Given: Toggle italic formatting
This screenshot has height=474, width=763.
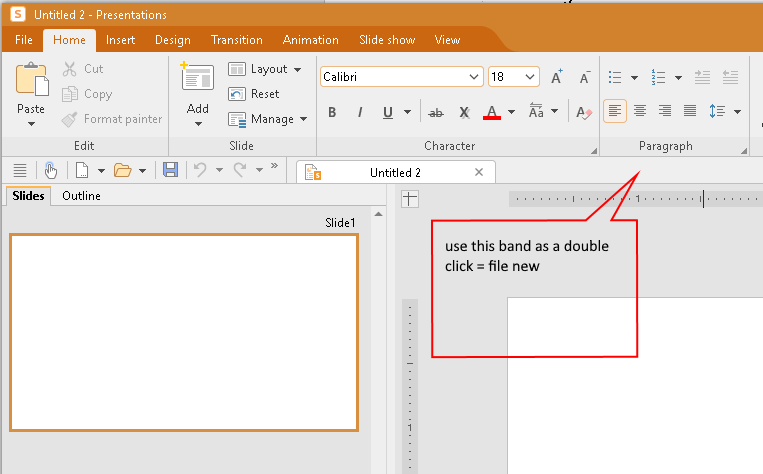Looking at the screenshot, I should click(359, 112).
